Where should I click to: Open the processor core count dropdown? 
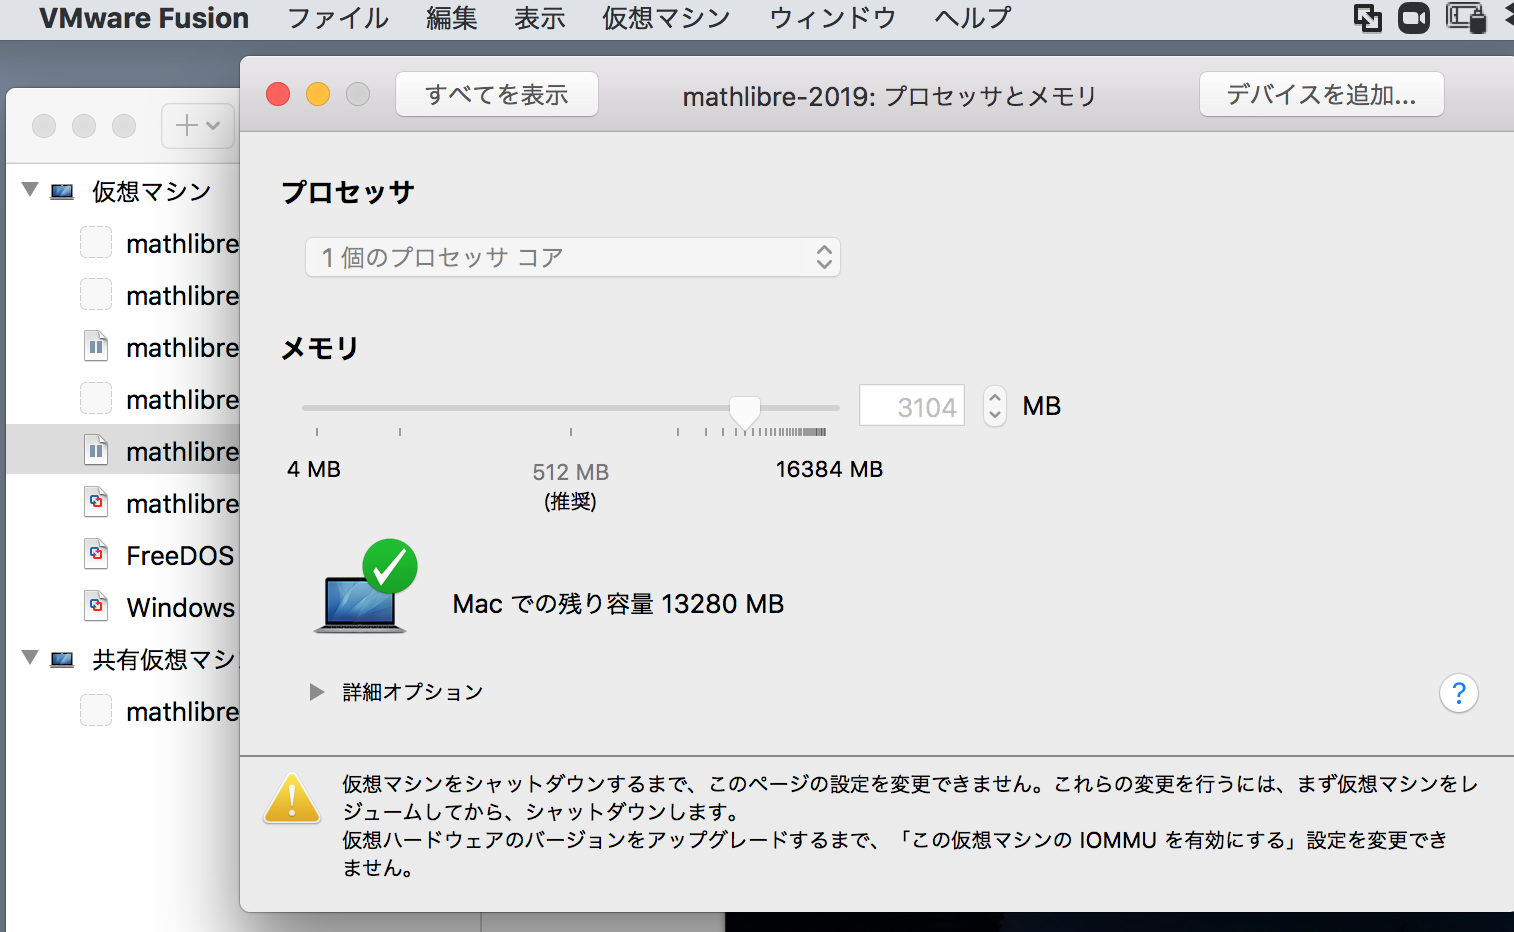click(x=573, y=257)
